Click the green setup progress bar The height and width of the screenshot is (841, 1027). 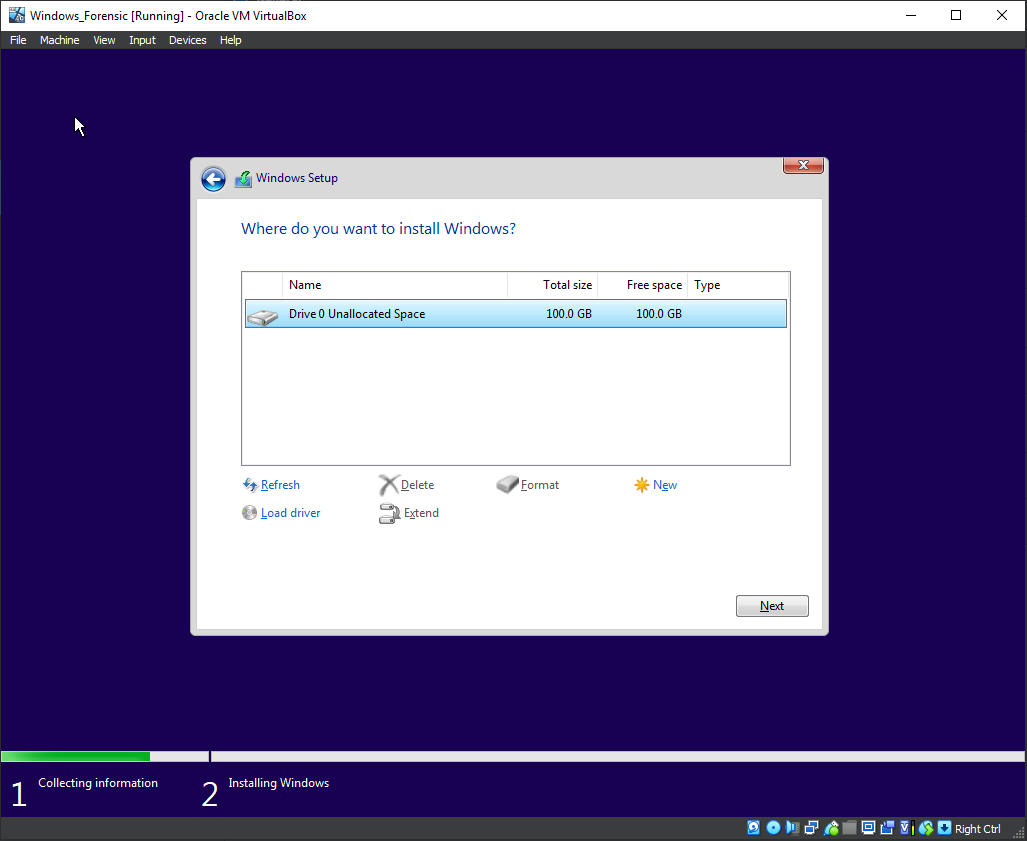(x=75, y=757)
